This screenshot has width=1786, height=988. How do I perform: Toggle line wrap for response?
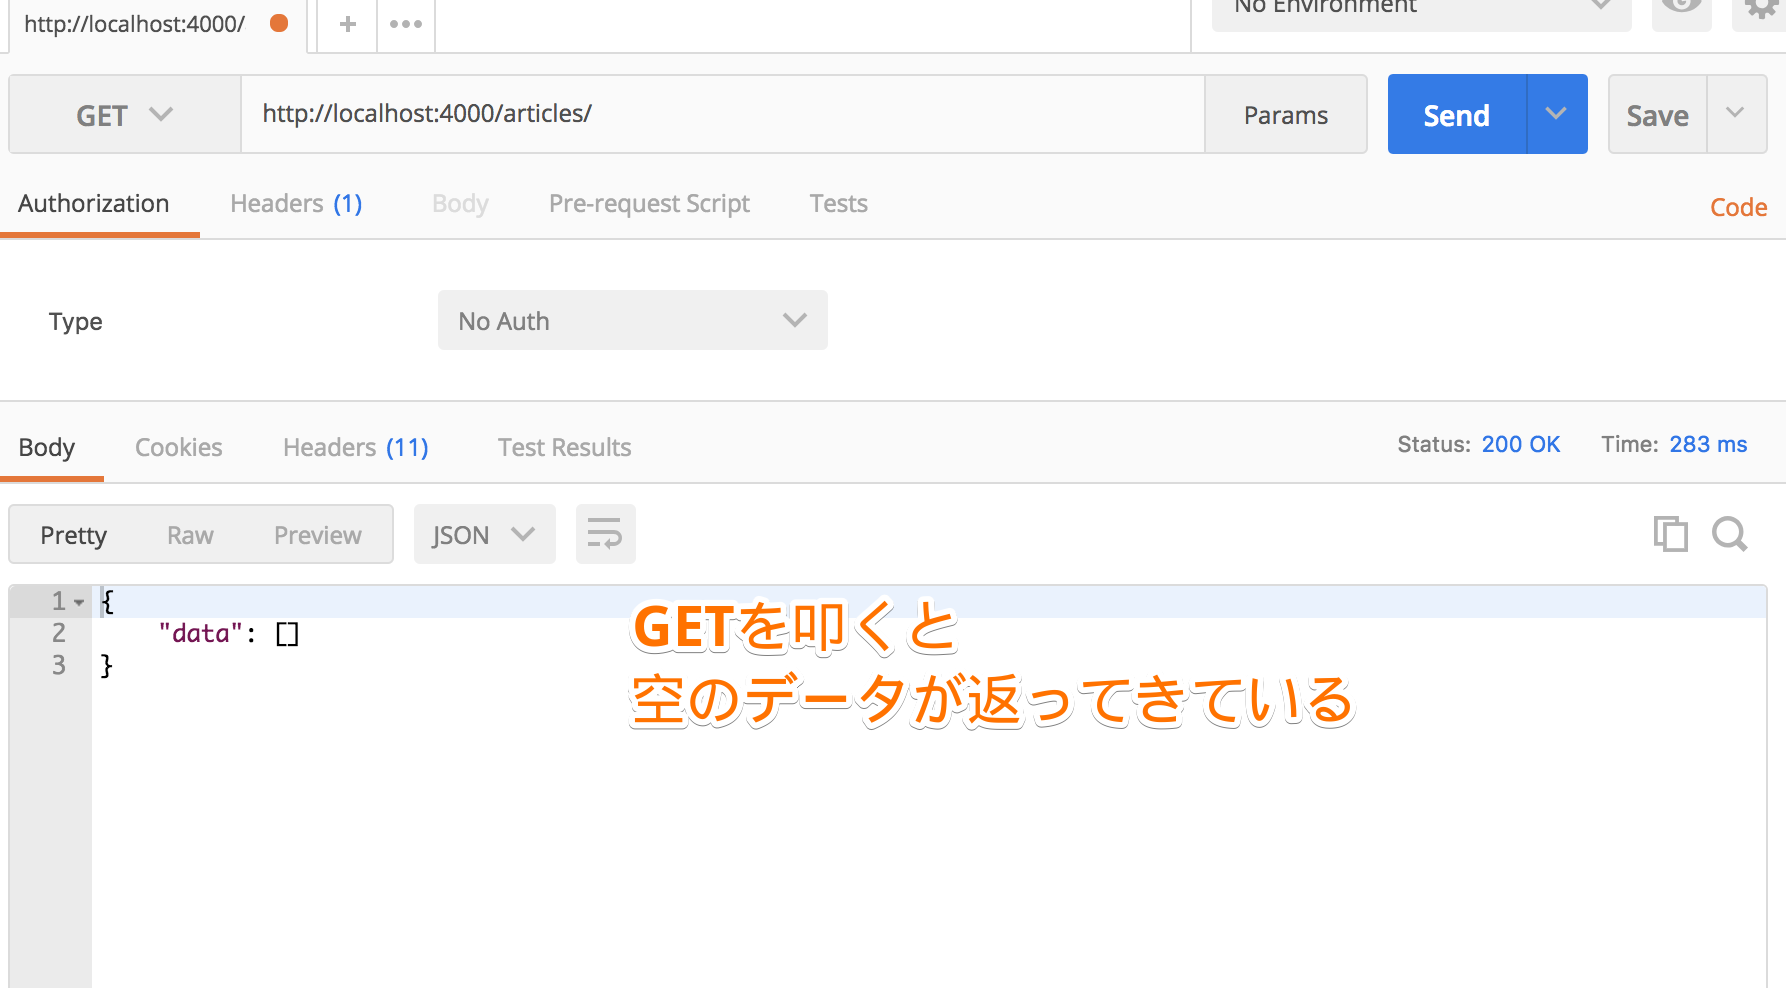(x=605, y=534)
